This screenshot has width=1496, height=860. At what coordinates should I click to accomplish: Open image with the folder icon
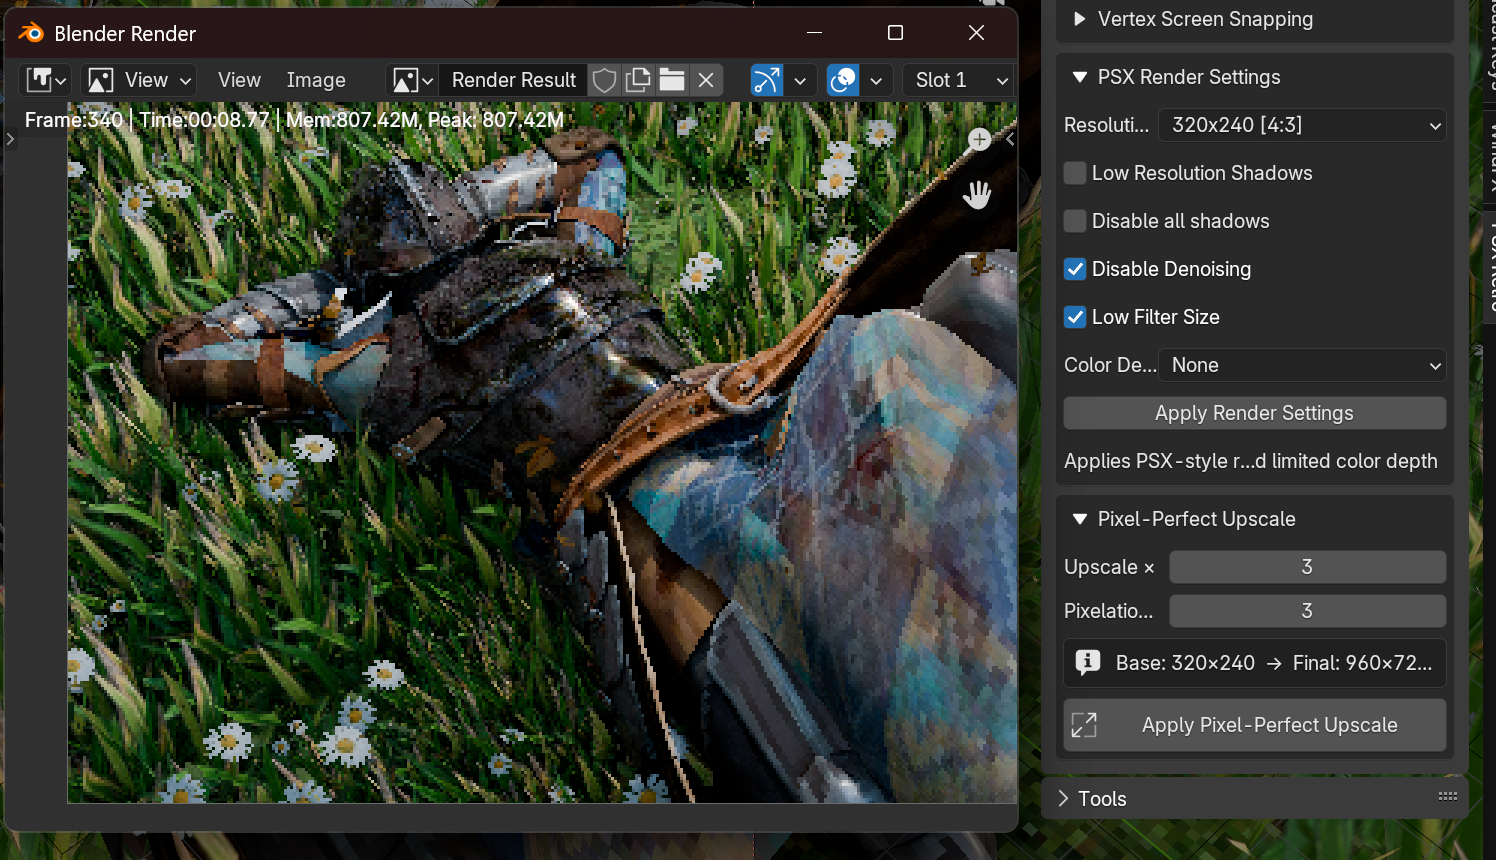click(672, 80)
